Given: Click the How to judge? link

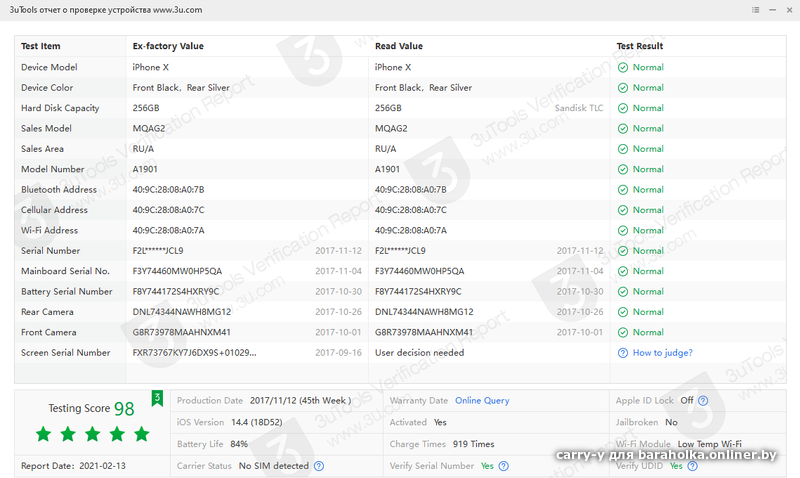Looking at the screenshot, I should pos(663,353).
